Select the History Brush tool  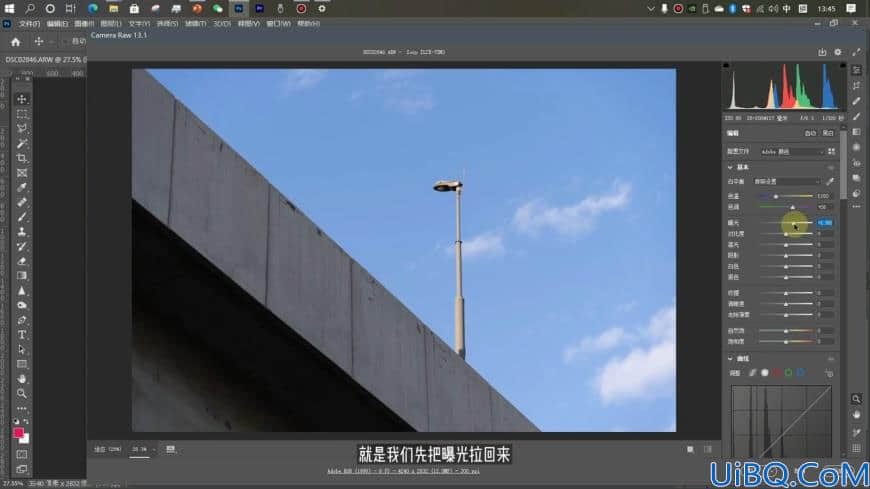(x=22, y=246)
